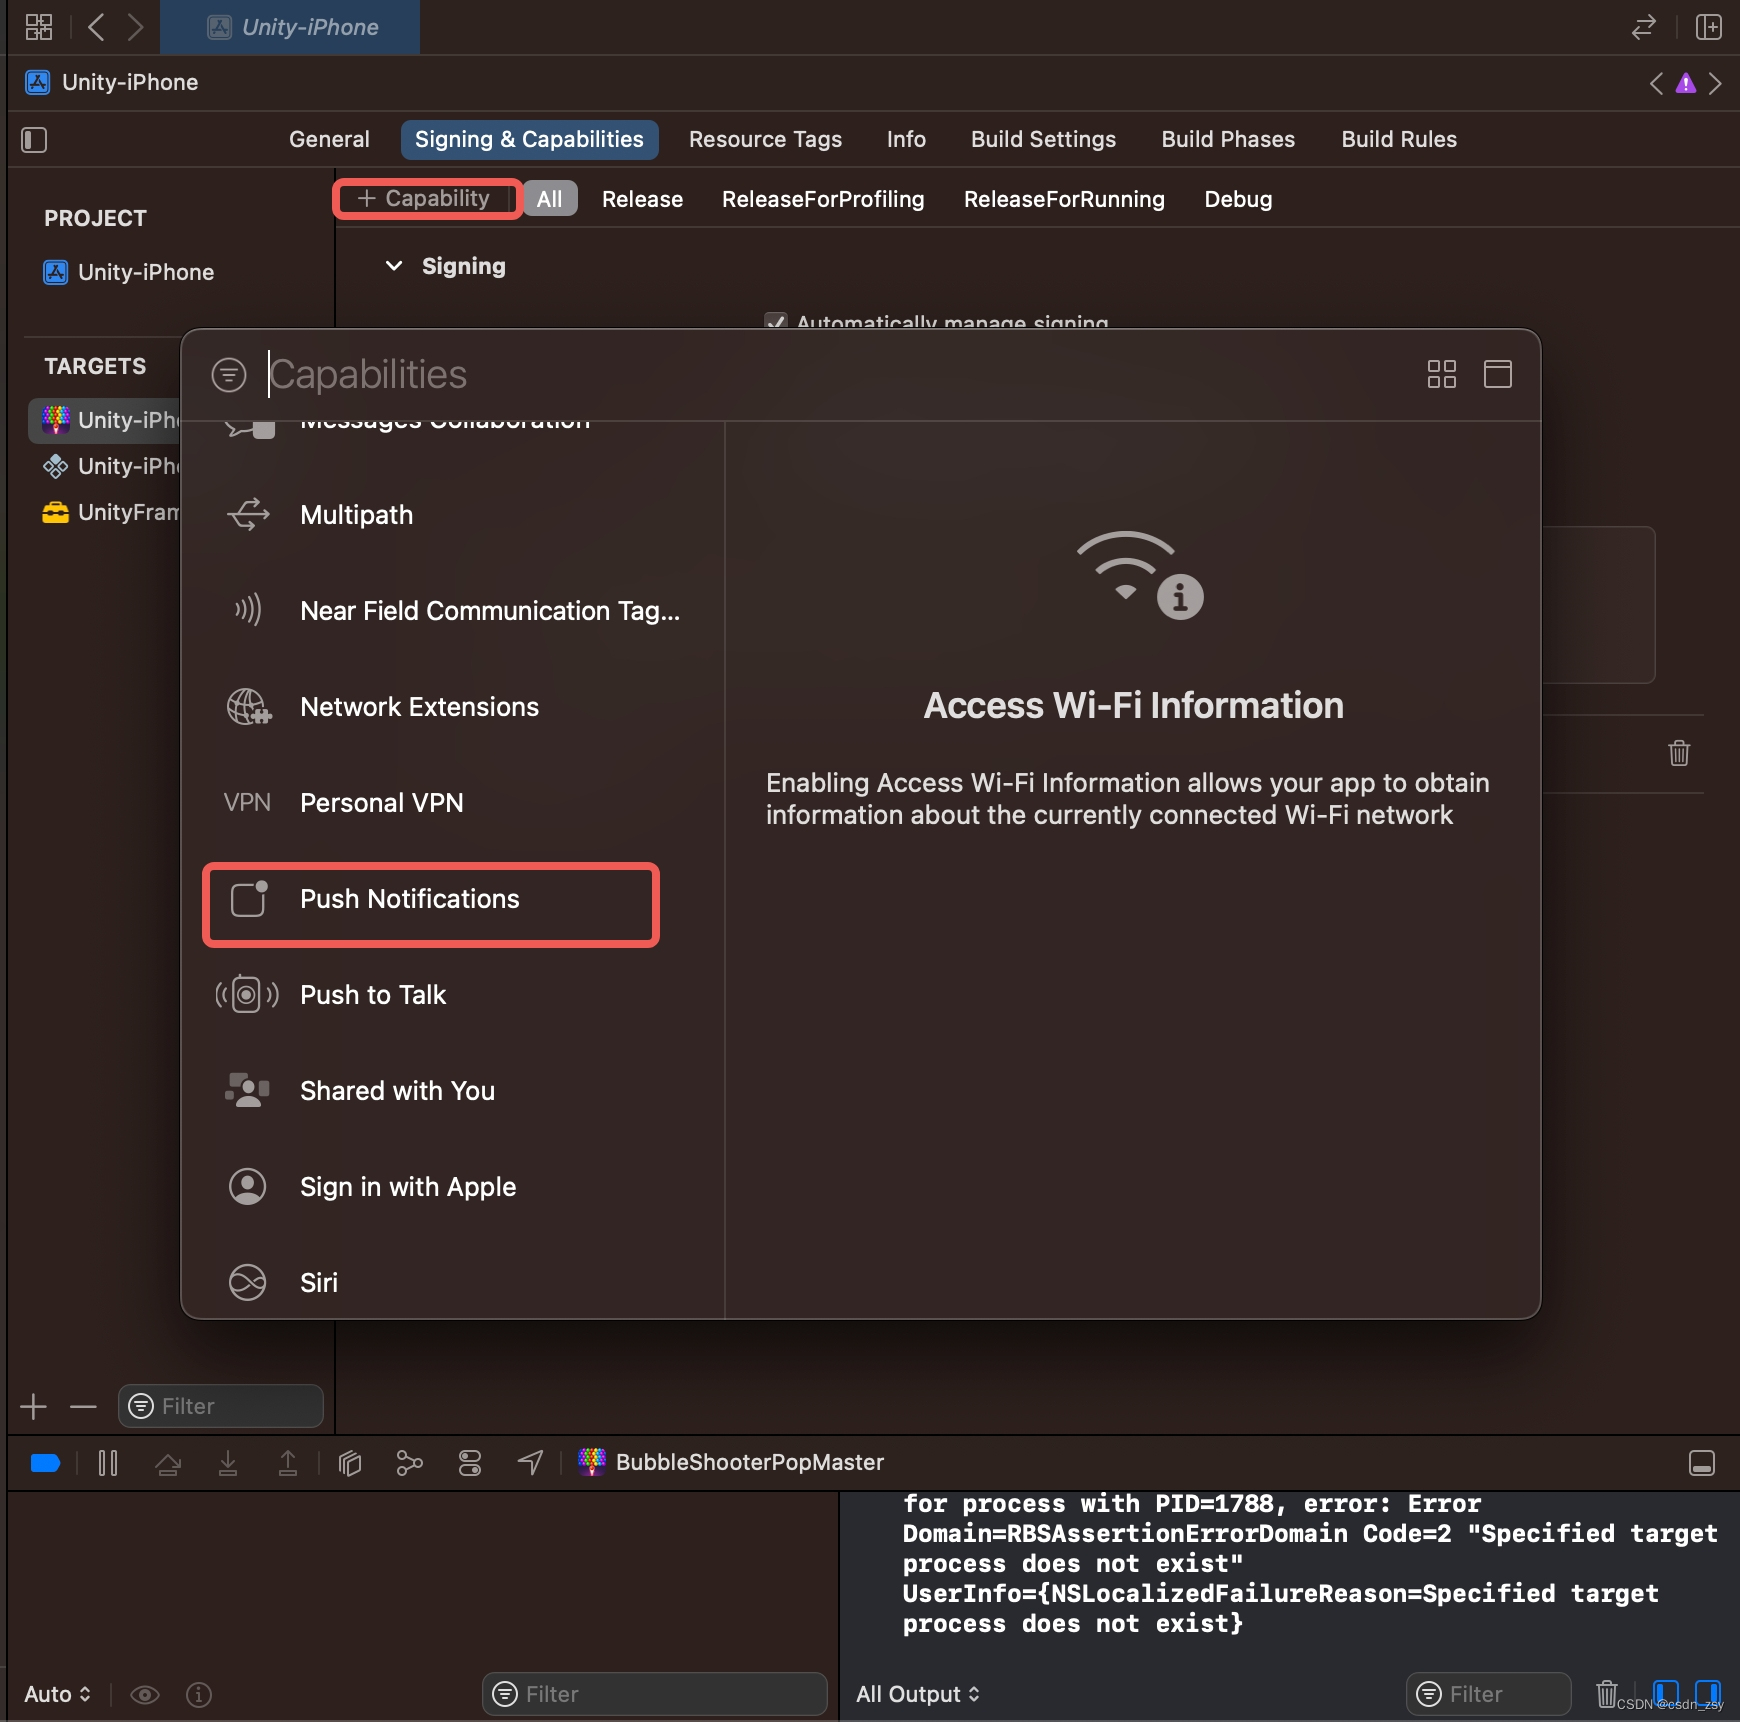Select the Release configuration filter
This screenshot has width=1740, height=1722.
click(641, 199)
